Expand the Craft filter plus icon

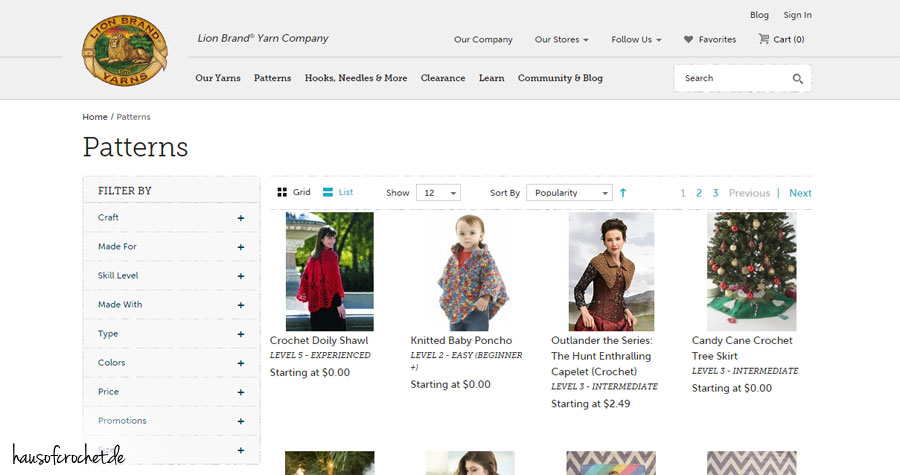[241, 218]
